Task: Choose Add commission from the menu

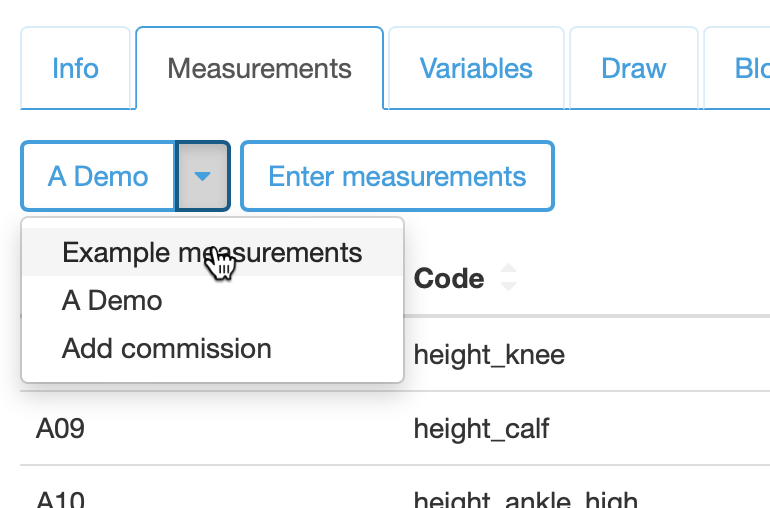Action: [x=167, y=348]
